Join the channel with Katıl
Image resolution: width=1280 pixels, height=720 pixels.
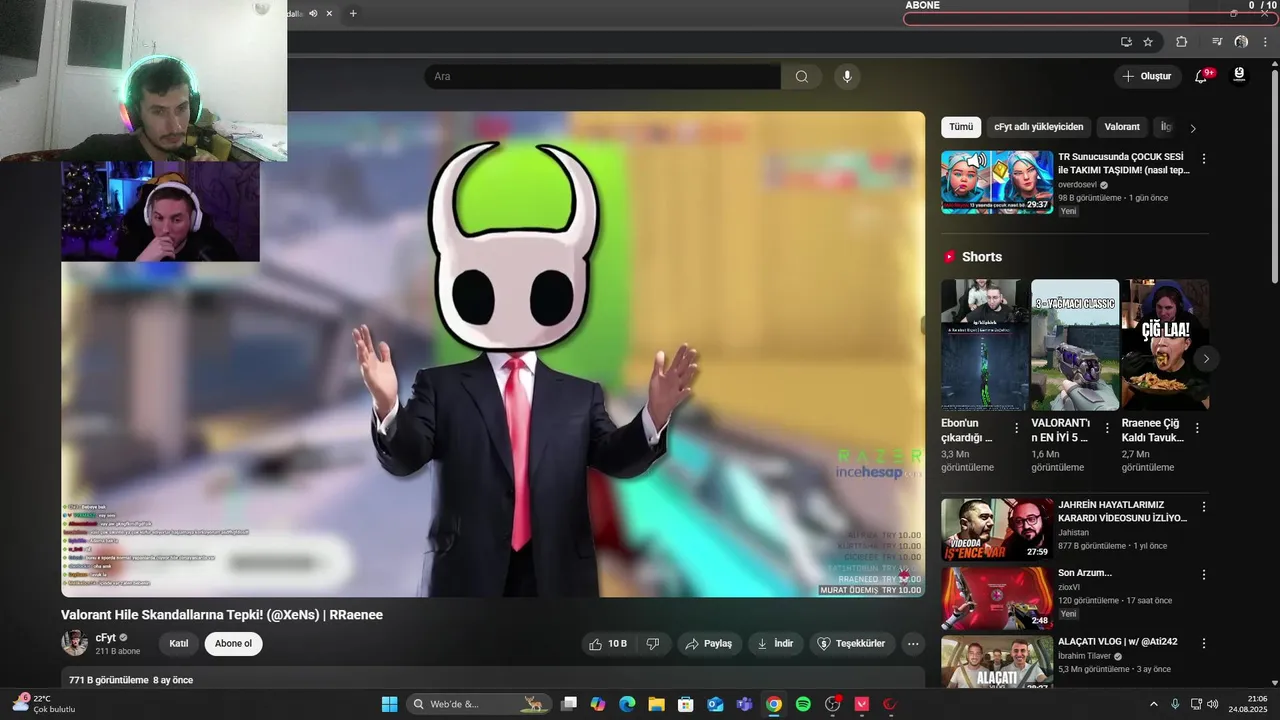point(179,644)
